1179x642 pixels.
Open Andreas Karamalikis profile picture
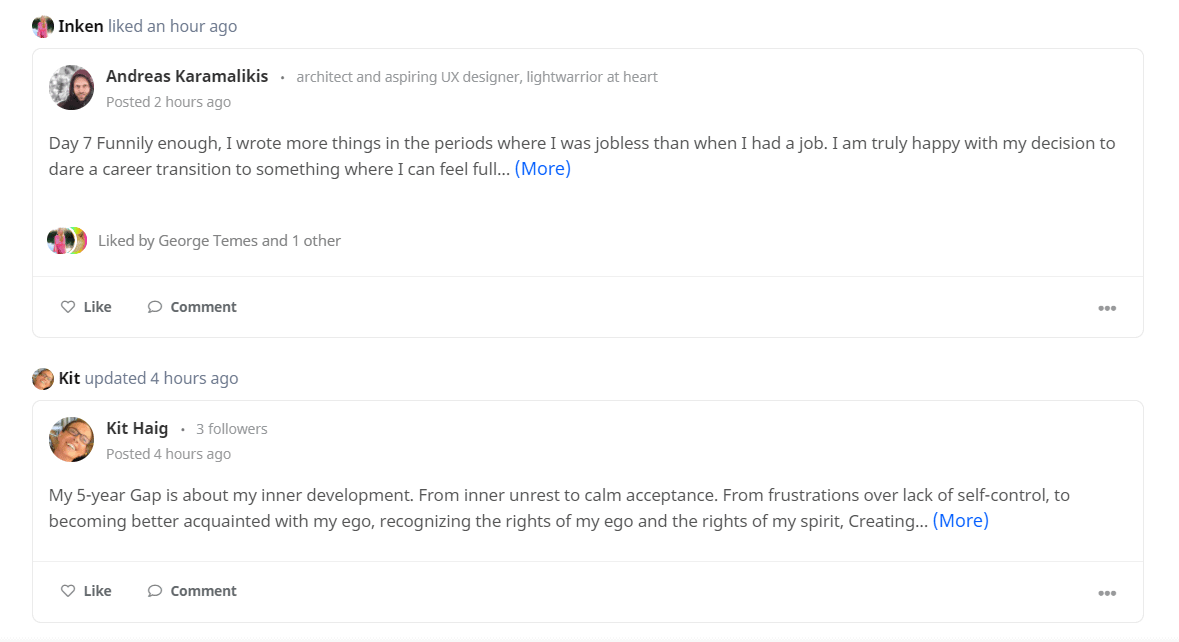(x=71, y=87)
